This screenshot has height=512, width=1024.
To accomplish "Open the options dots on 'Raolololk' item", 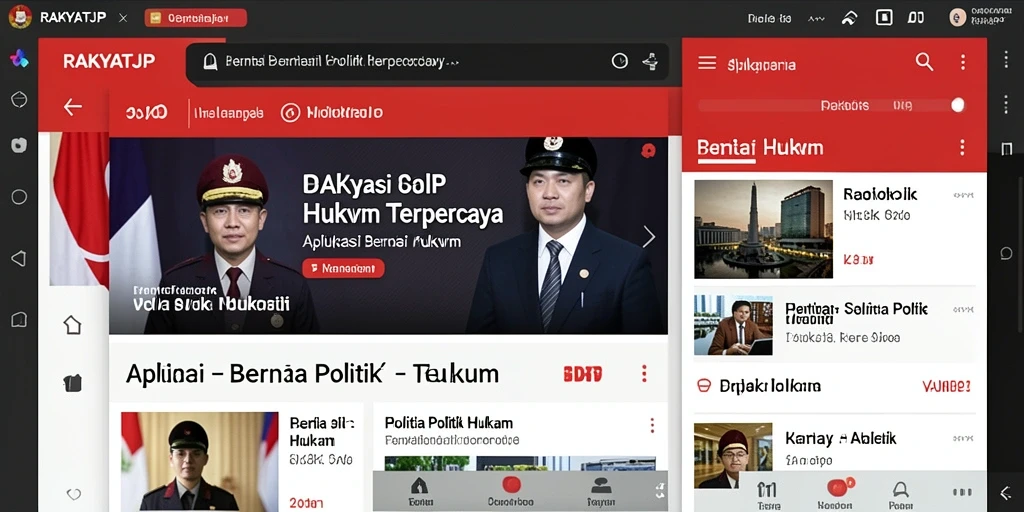I will [963, 195].
